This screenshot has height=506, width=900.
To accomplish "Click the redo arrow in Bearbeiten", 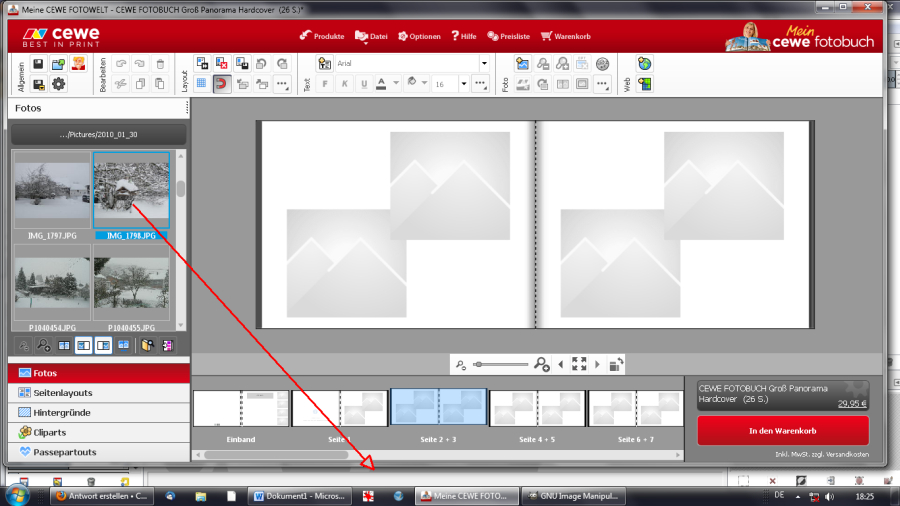I will pyautogui.click(x=140, y=64).
